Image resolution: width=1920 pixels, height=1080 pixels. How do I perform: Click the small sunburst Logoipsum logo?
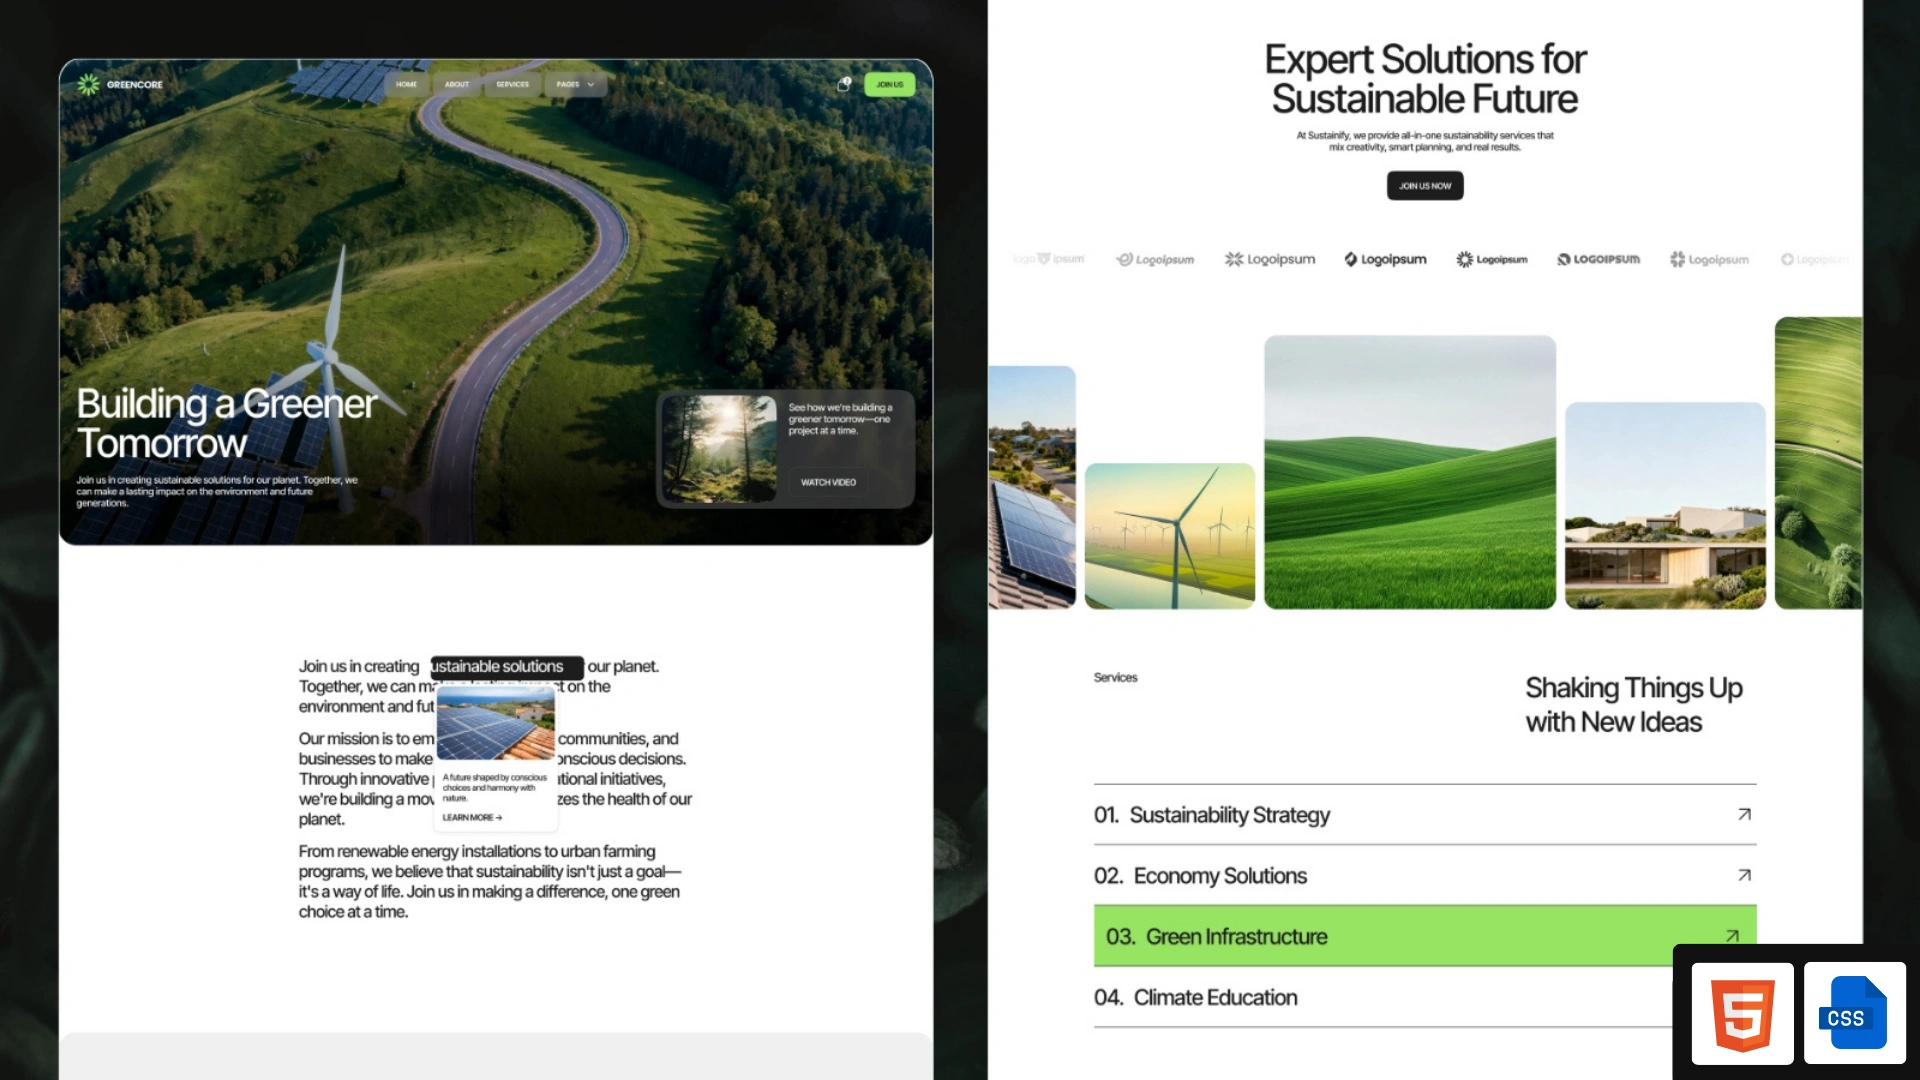(x=1491, y=259)
